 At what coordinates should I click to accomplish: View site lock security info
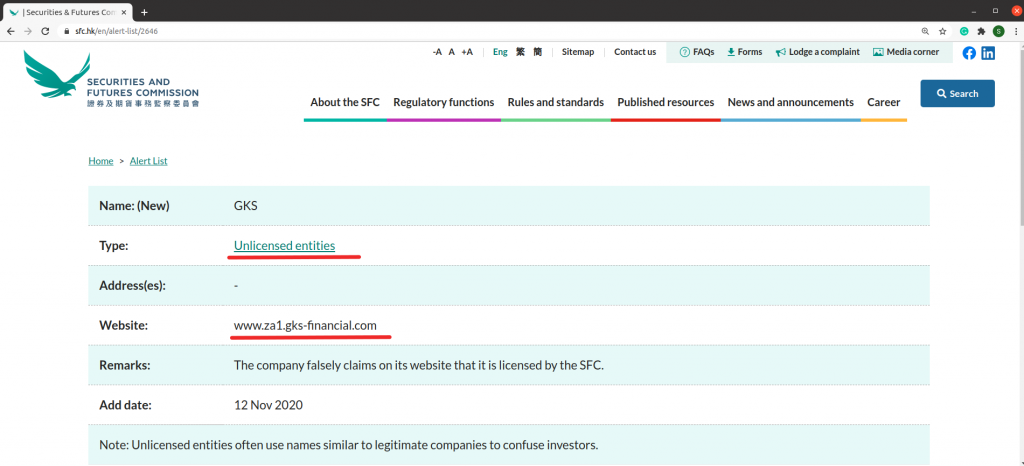[x=66, y=31]
